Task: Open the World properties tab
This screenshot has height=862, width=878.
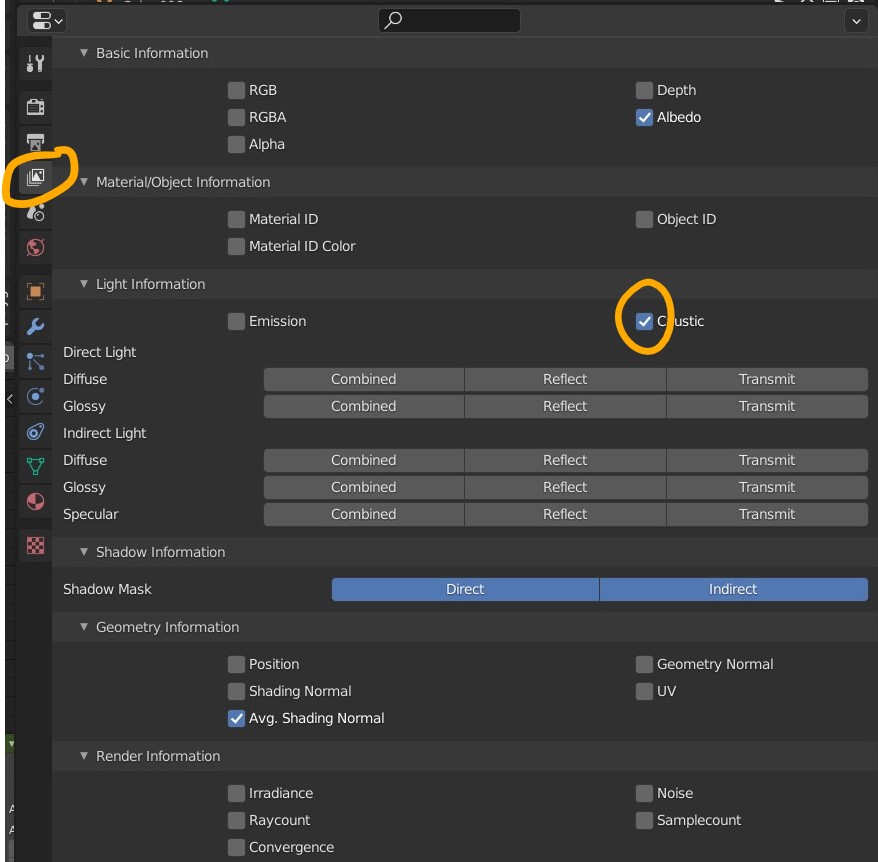Action: pyautogui.click(x=35, y=247)
